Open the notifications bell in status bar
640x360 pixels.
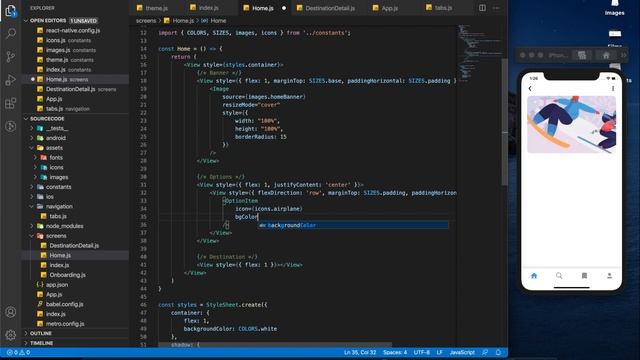(x=498, y=352)
